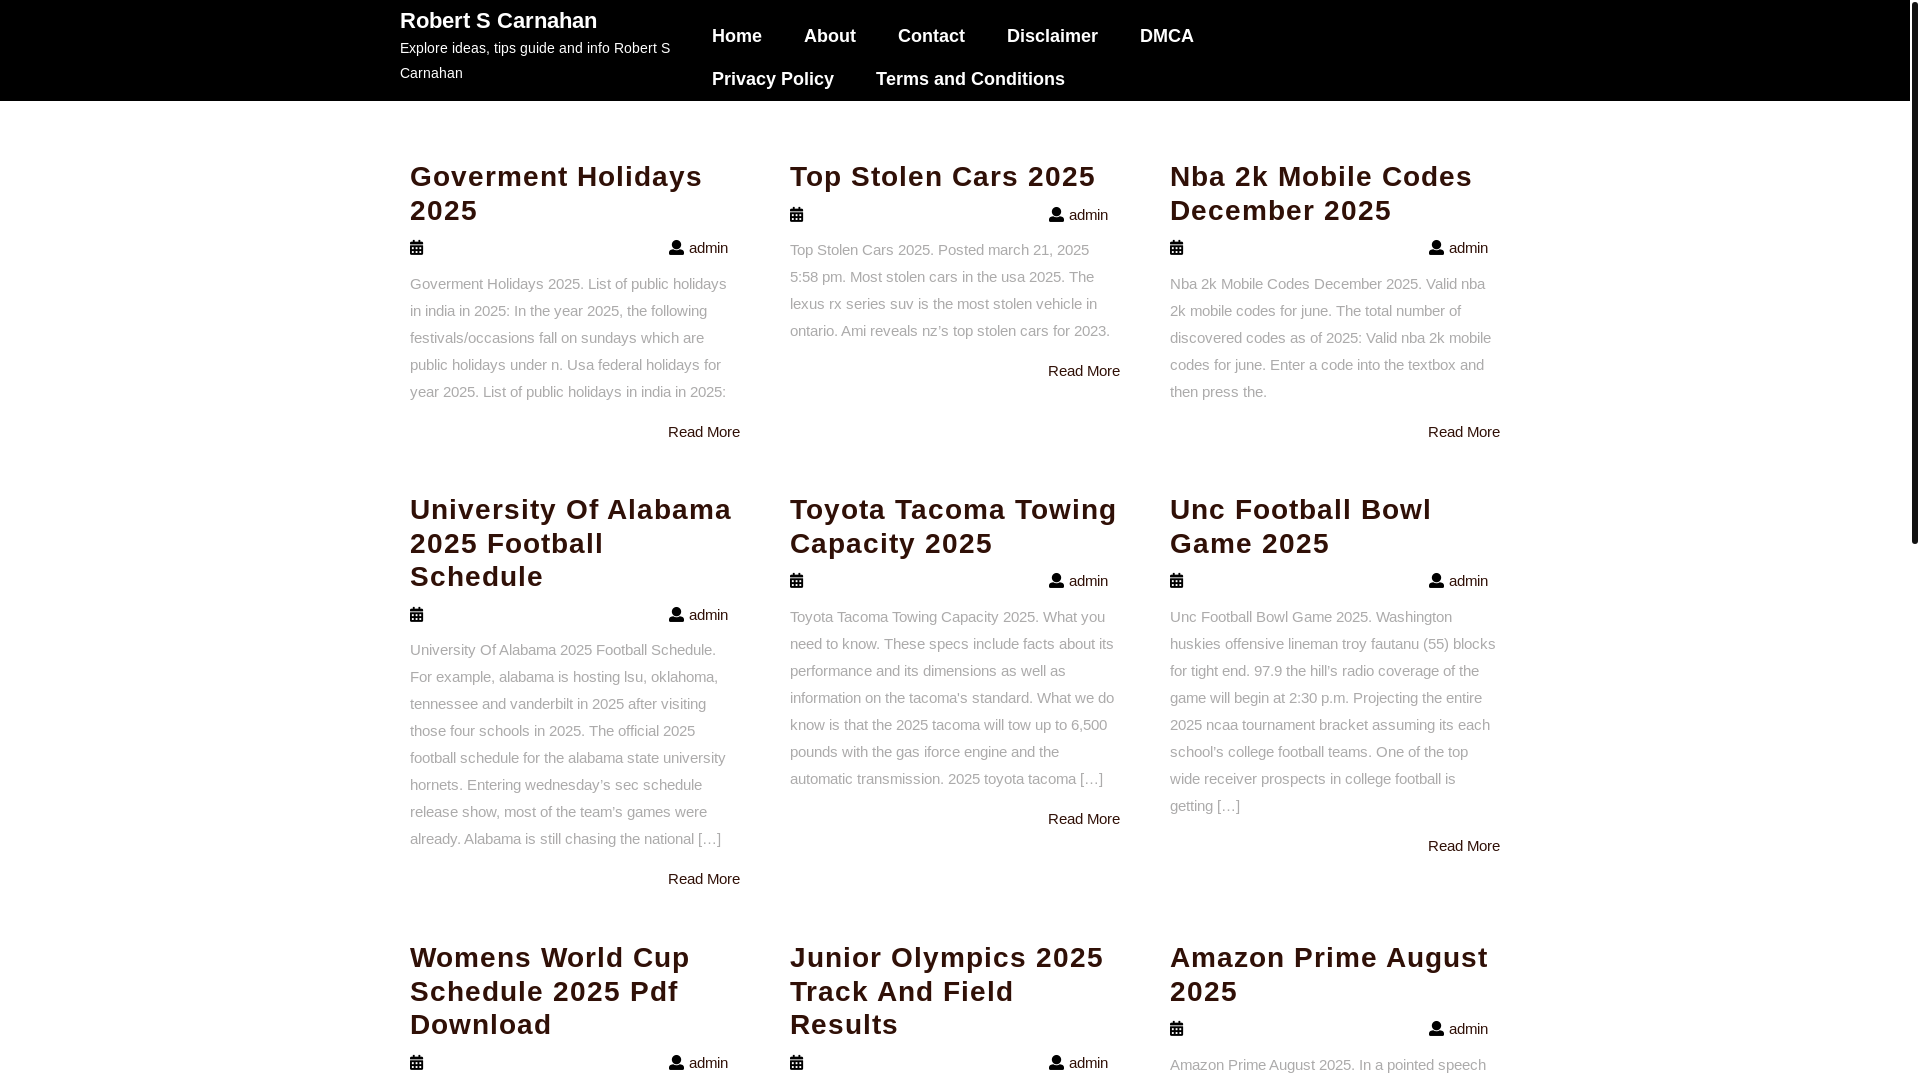The image size is (1920, 1080).
Task: Click calendar icon under Junior Olympics 2025 post
Action: pos(797,1063)
